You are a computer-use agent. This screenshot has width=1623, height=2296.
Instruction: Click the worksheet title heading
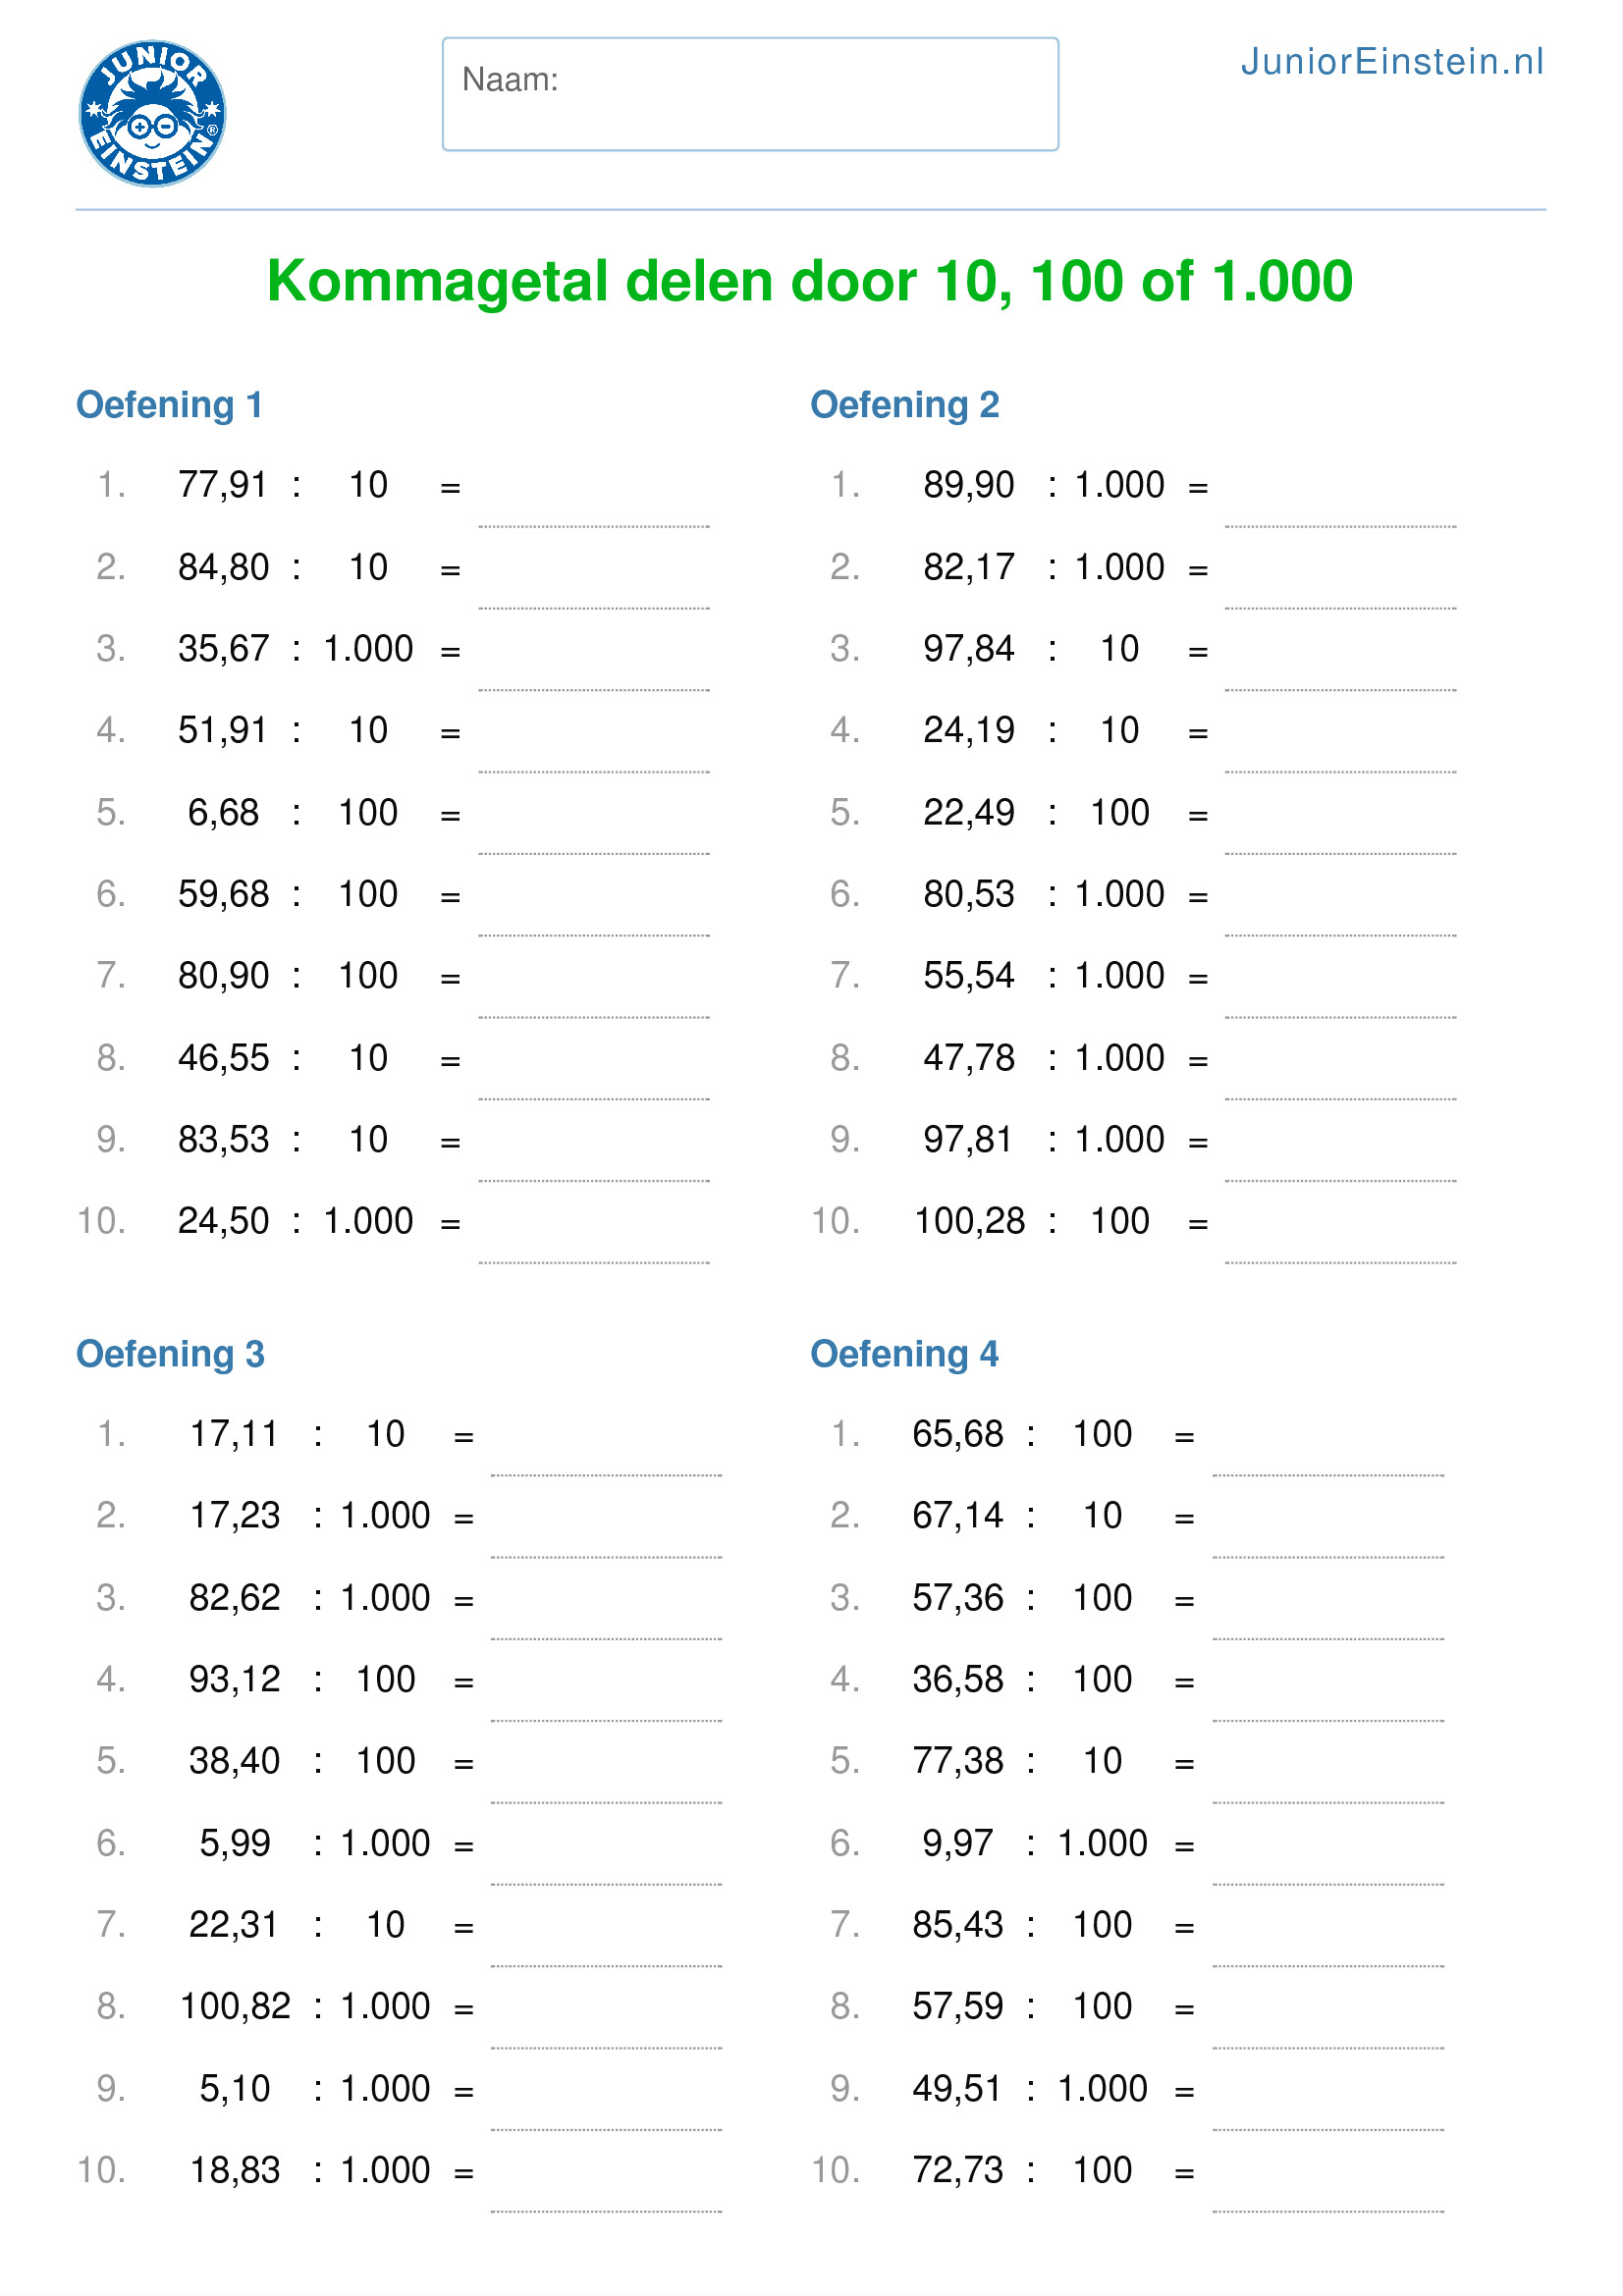[810, 281]
